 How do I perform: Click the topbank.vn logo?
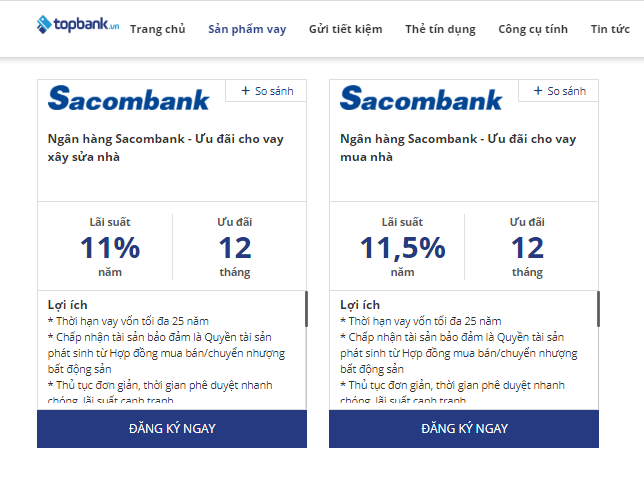[77, 24]
